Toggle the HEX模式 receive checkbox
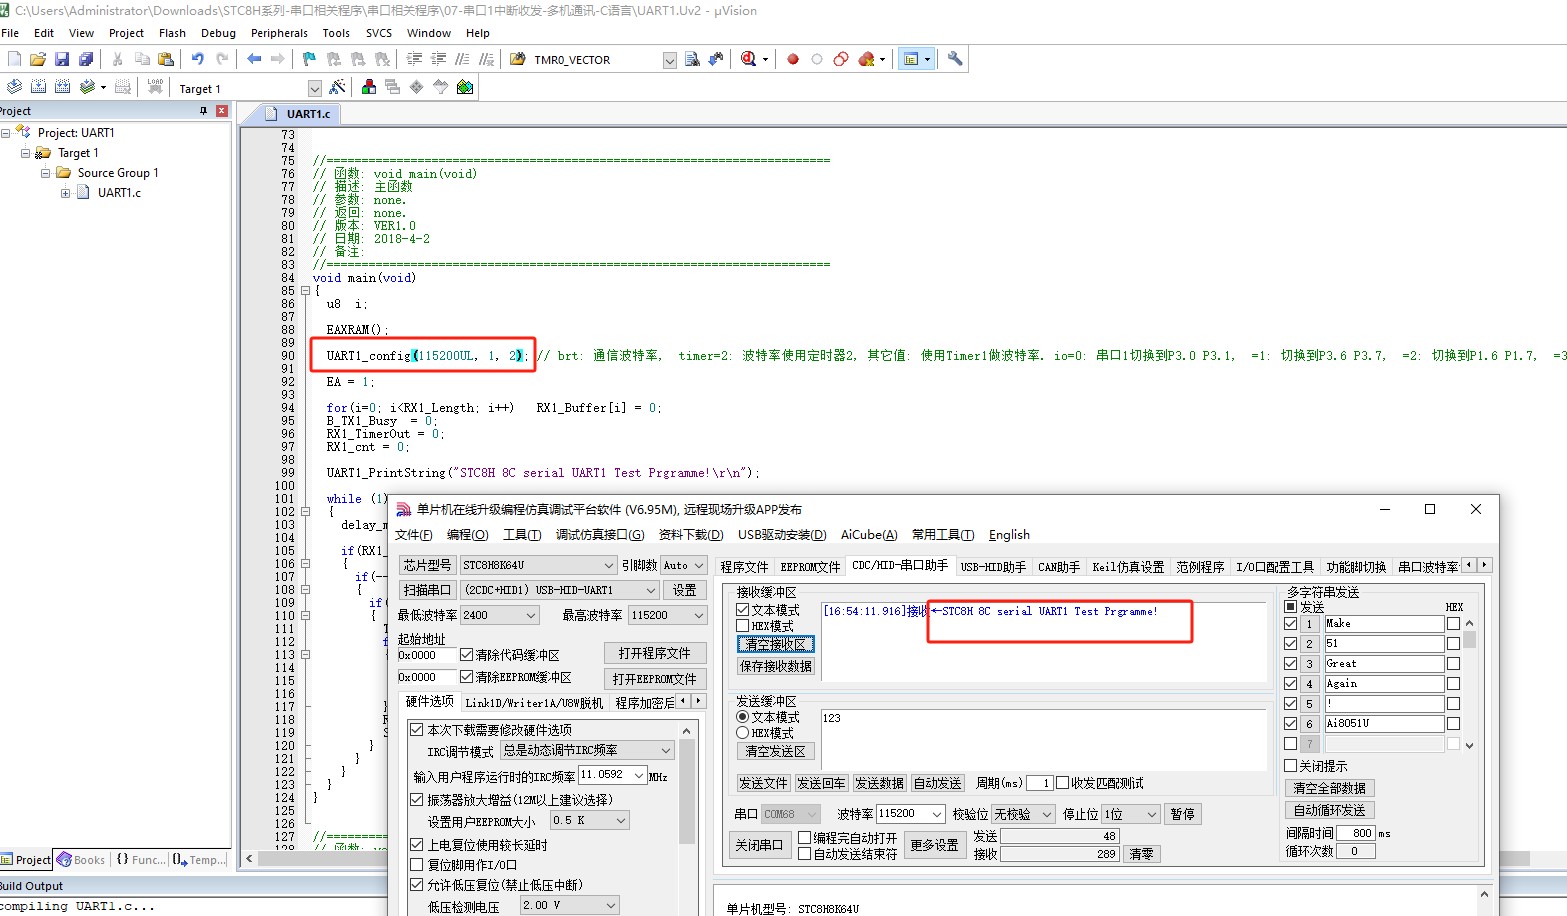The width and height of the screenshot is (1567, 916). point(743,626)
